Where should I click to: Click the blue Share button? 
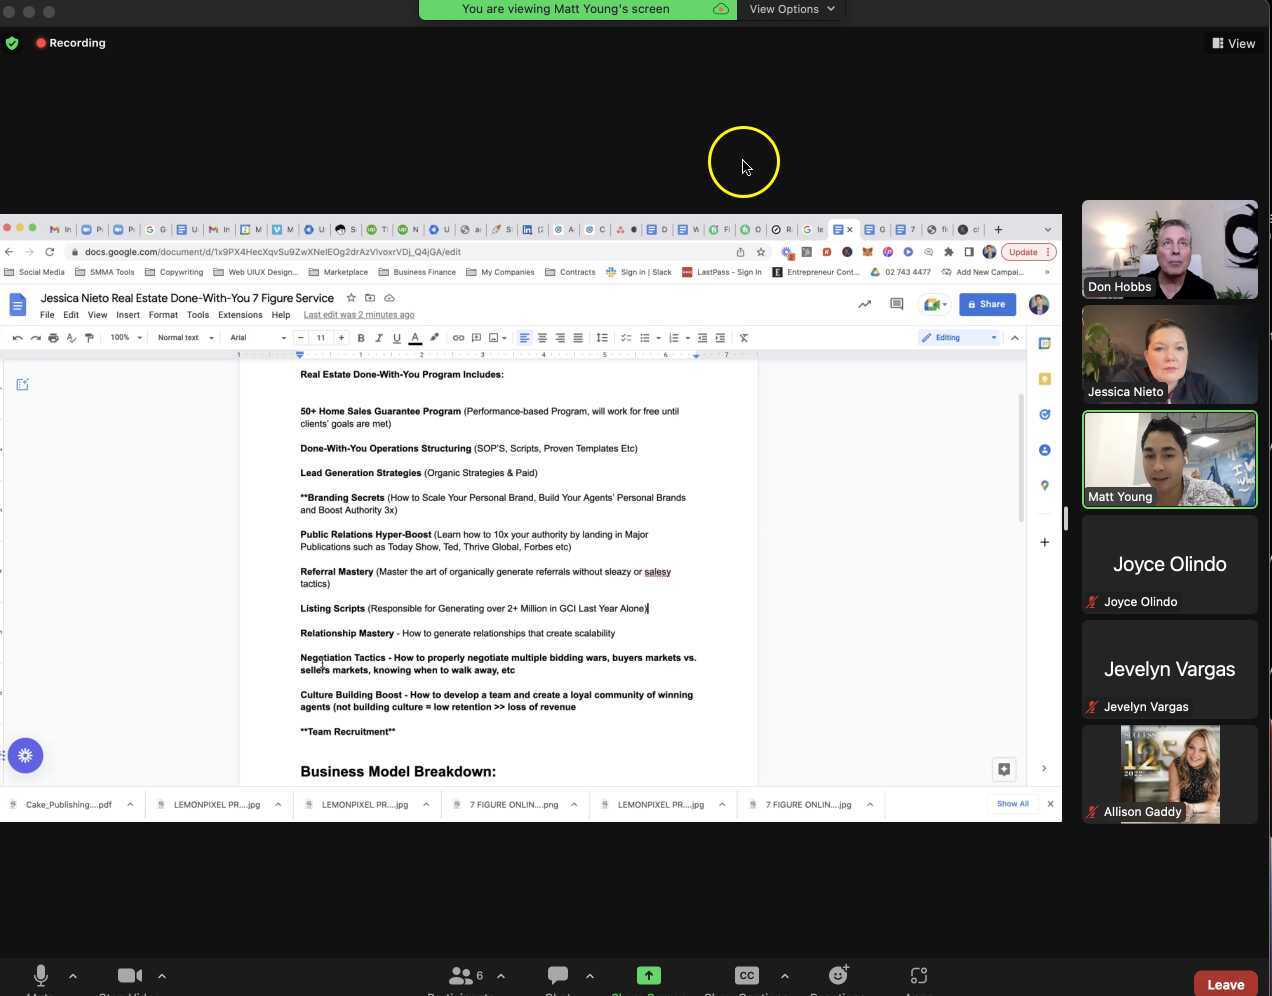click(987, 304)
